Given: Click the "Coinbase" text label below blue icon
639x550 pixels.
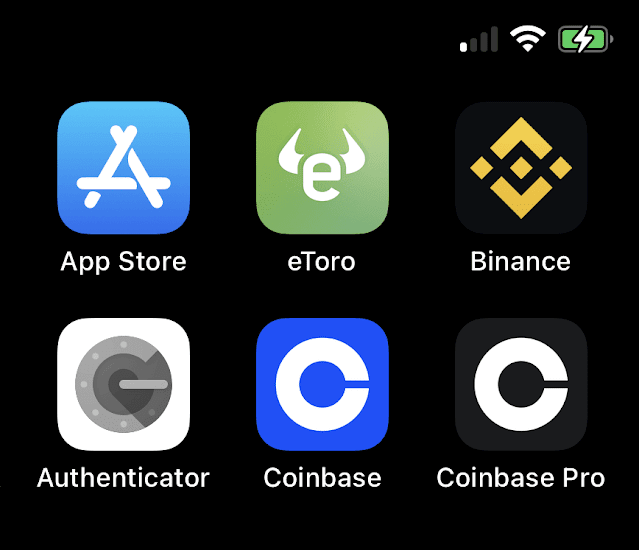Looking at the screenshot, I should [x=322, y=477].
